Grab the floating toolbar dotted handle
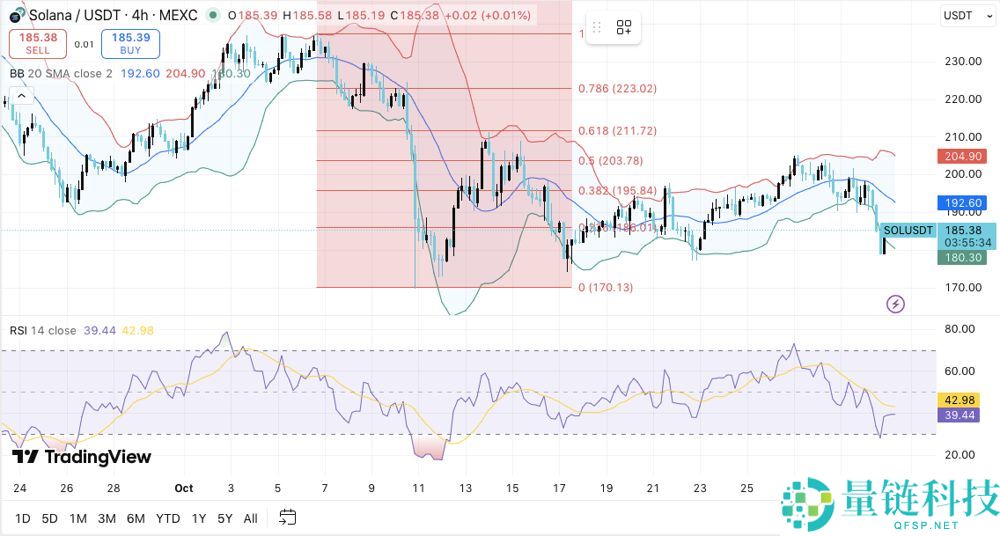 coord(596,28)
